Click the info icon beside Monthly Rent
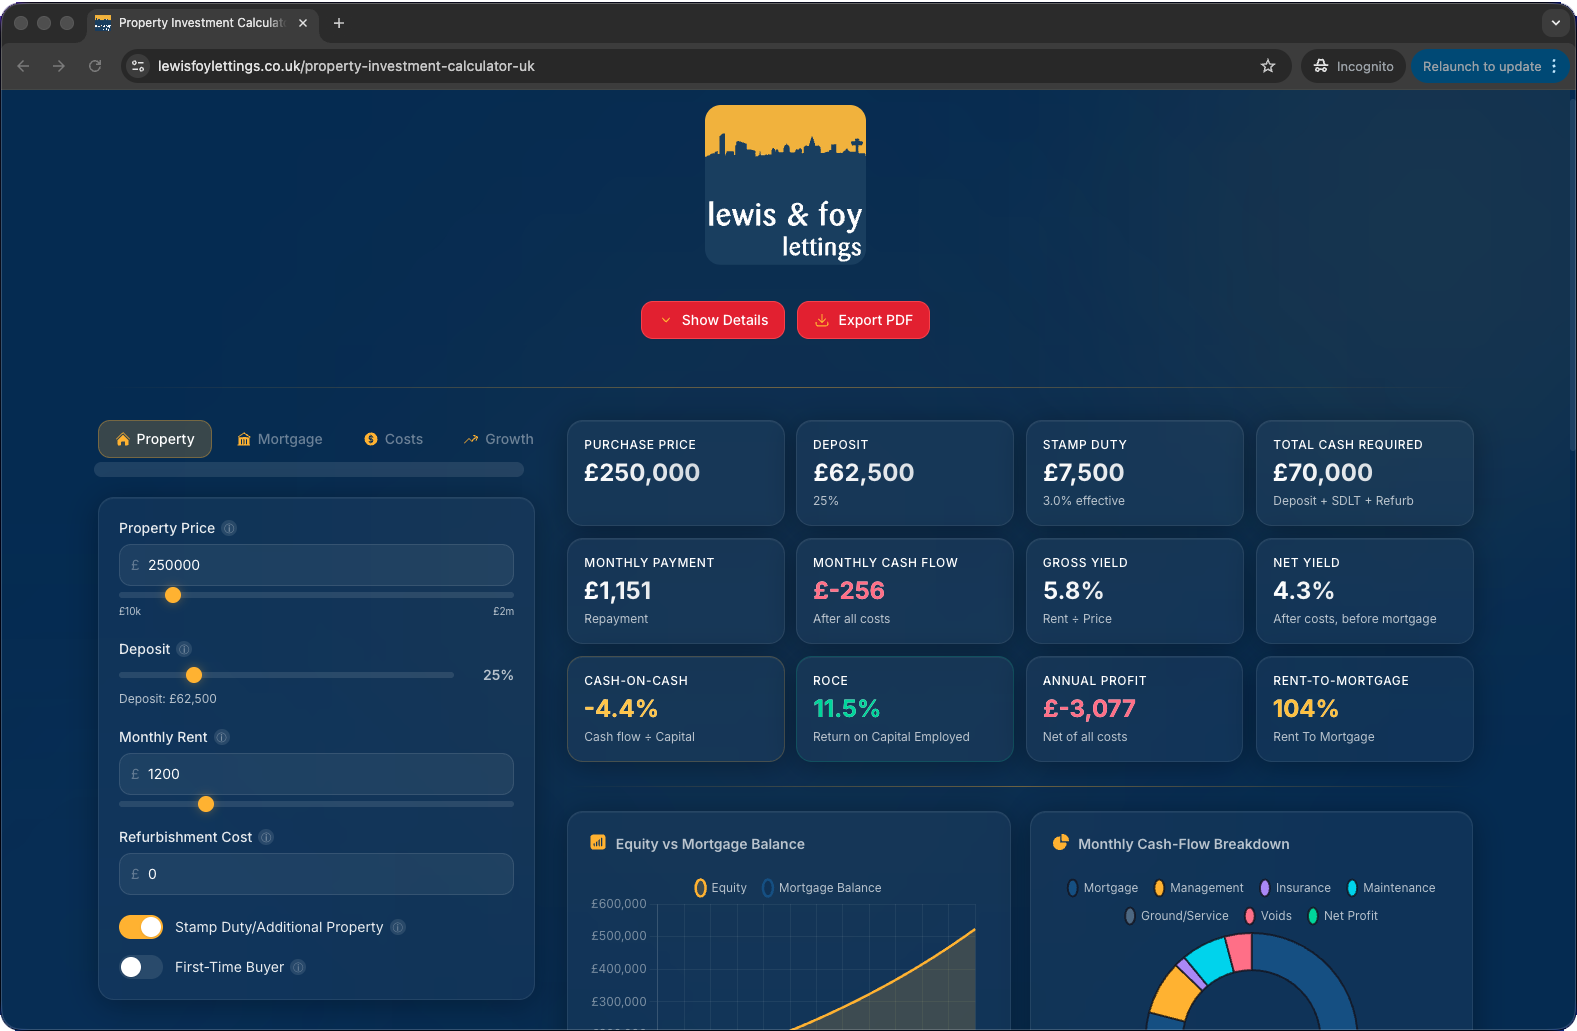Screen dimensions: 1577x1031 coord(222,737)
